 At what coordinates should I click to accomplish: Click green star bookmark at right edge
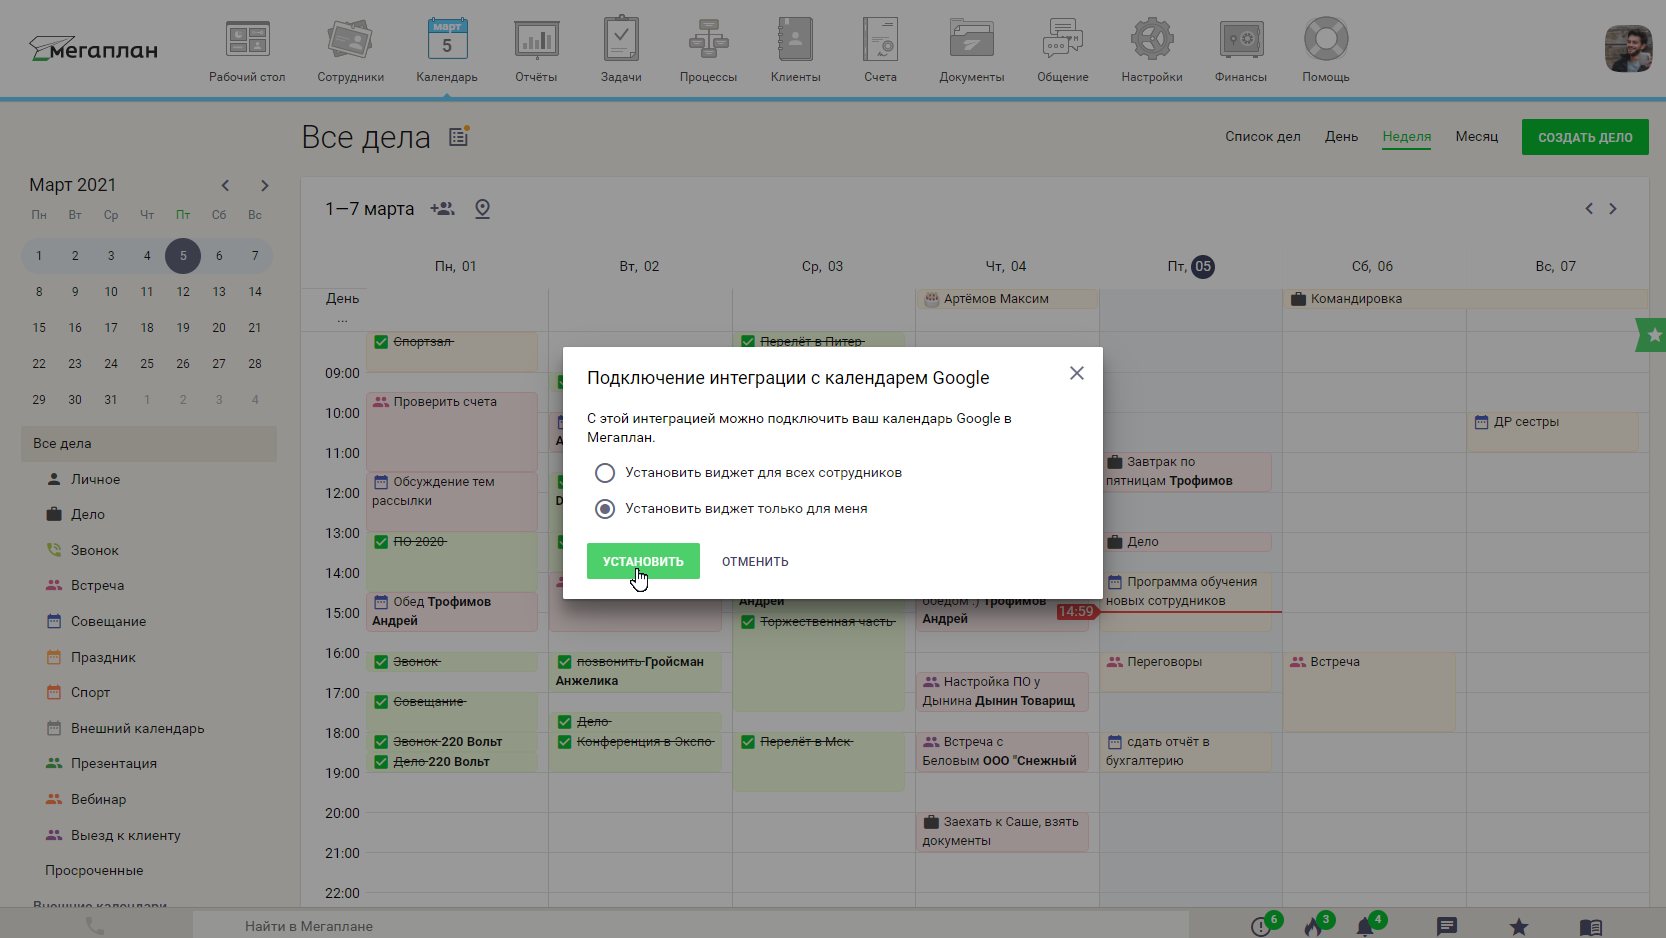[1652, 335]
